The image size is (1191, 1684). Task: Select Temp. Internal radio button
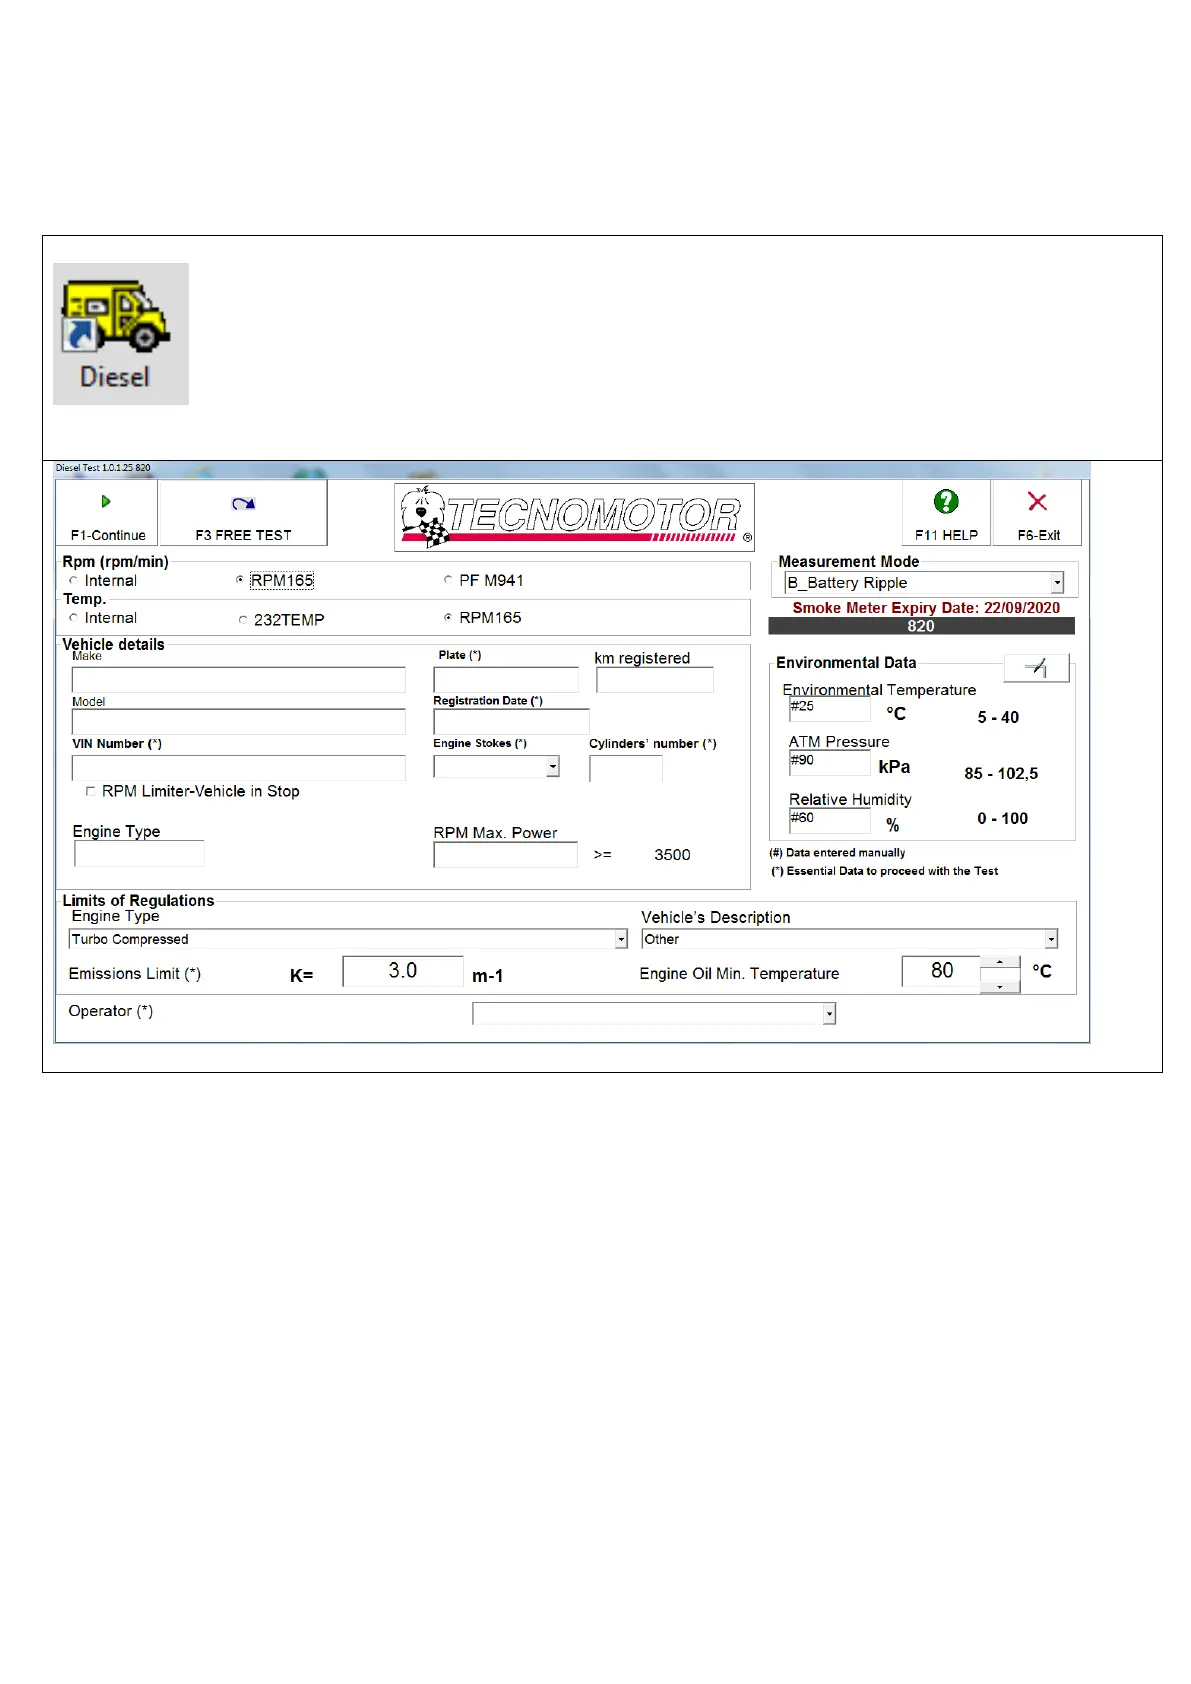tap(74, 618)
